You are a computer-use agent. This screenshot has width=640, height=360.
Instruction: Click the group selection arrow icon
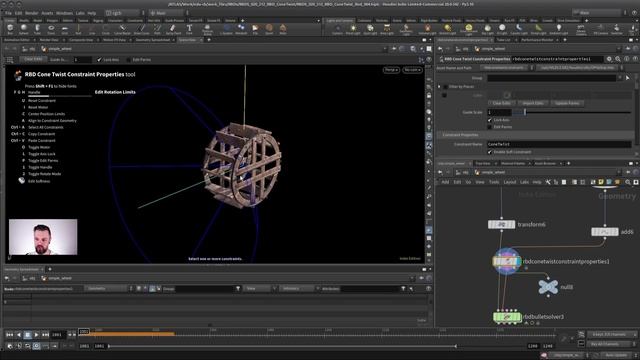point(628,78)
